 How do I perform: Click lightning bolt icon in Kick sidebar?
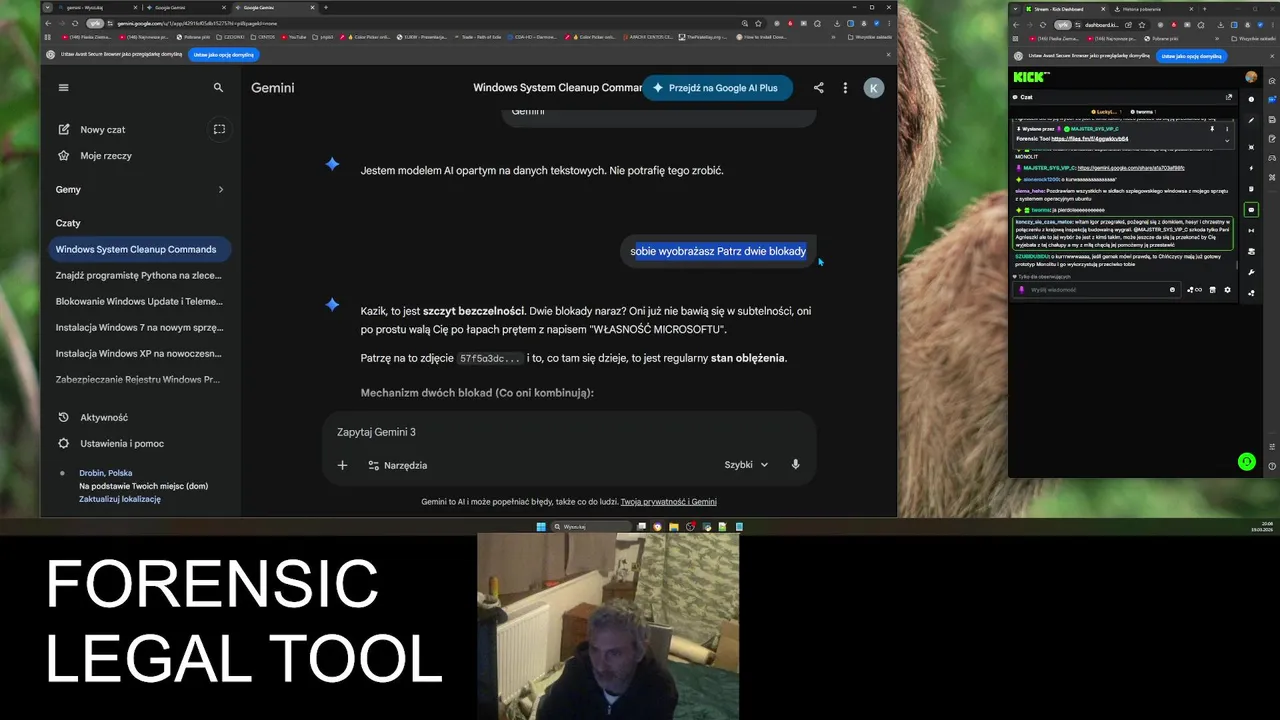(x=1251, y=168)
